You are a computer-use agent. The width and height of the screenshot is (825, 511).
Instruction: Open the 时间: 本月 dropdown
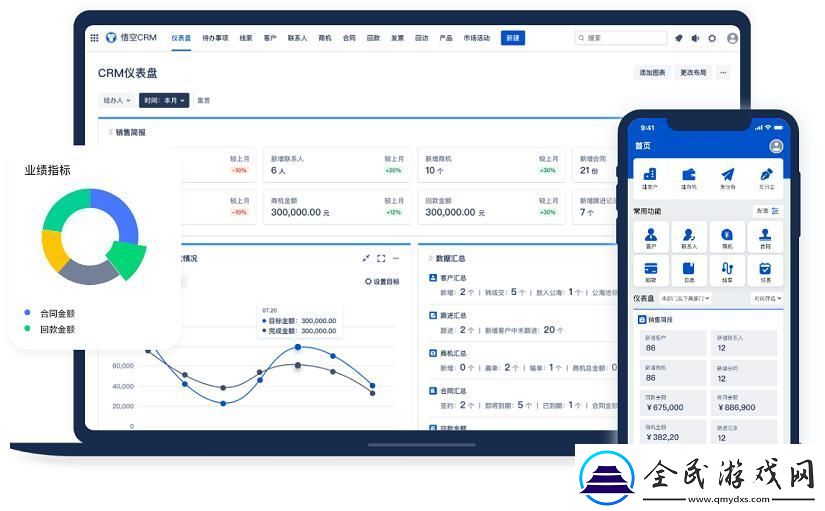tap(164, 100)
